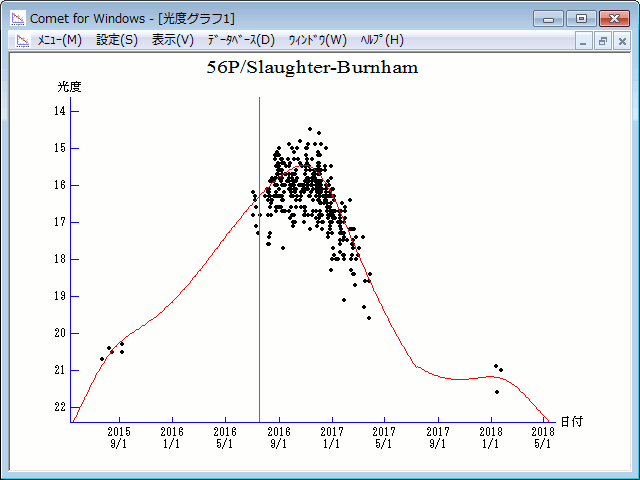Open the ヘルプ(H) help menu
Viewport: 640px width, 480px height.
(382, 40)
